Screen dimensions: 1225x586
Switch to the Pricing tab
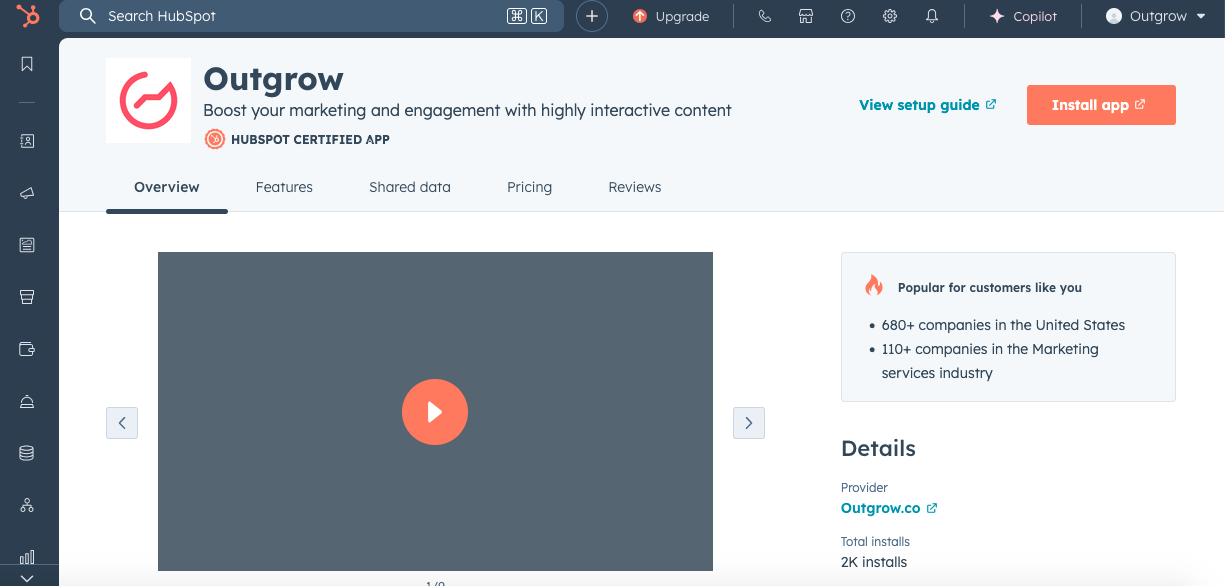529,187
